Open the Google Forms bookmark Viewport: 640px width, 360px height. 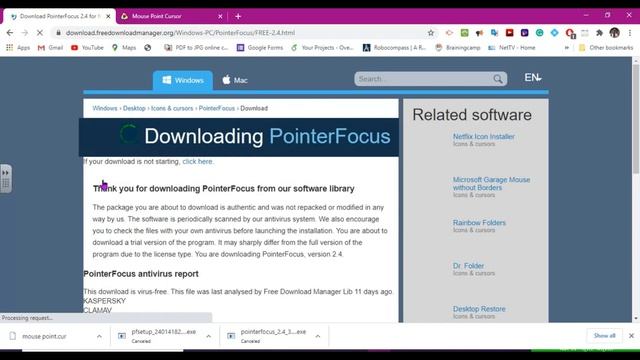pyautogui.click(x=260, y=48)
